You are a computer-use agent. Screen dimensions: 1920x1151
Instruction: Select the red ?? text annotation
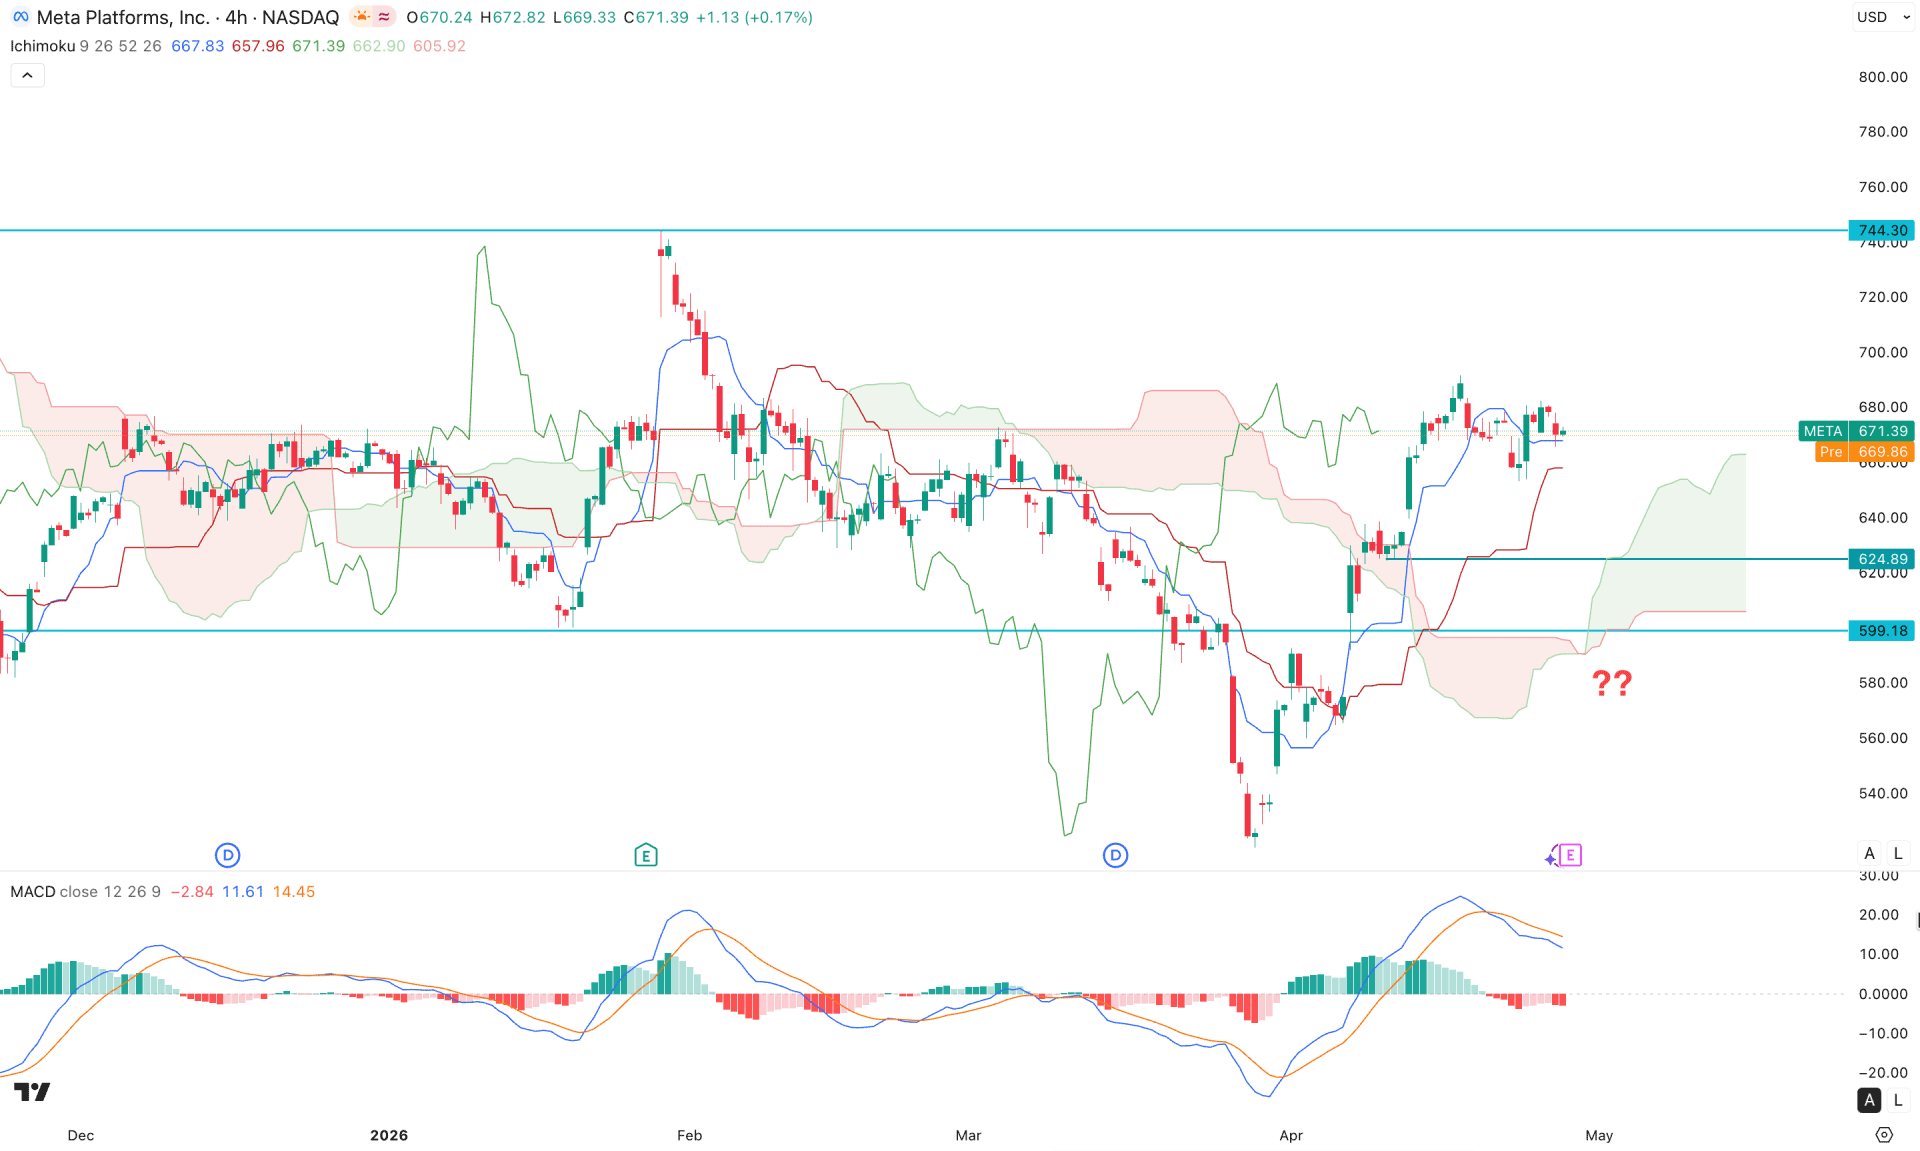[x=1612, y=683]
